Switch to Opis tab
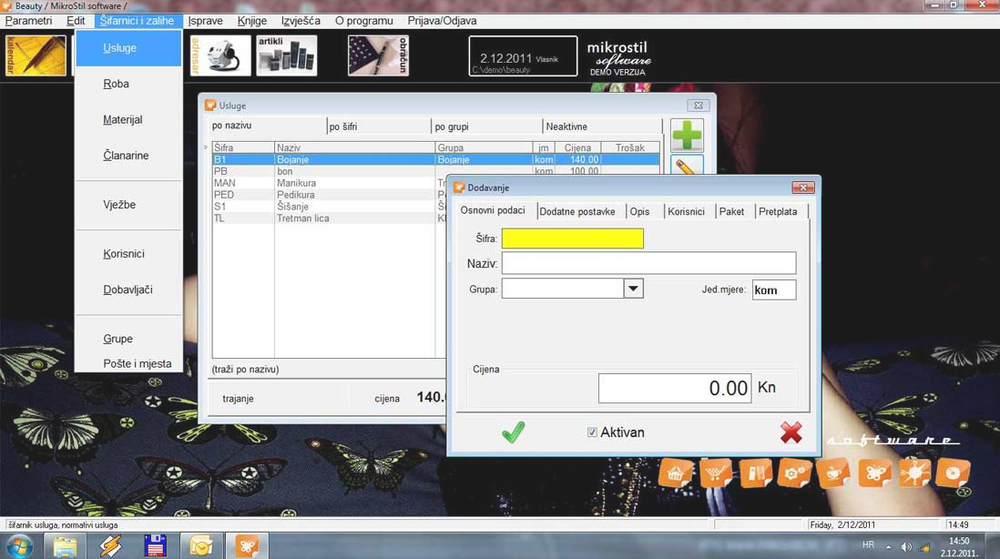The image size is (1000, 559). pyautogui.click(x=640, y=212)
